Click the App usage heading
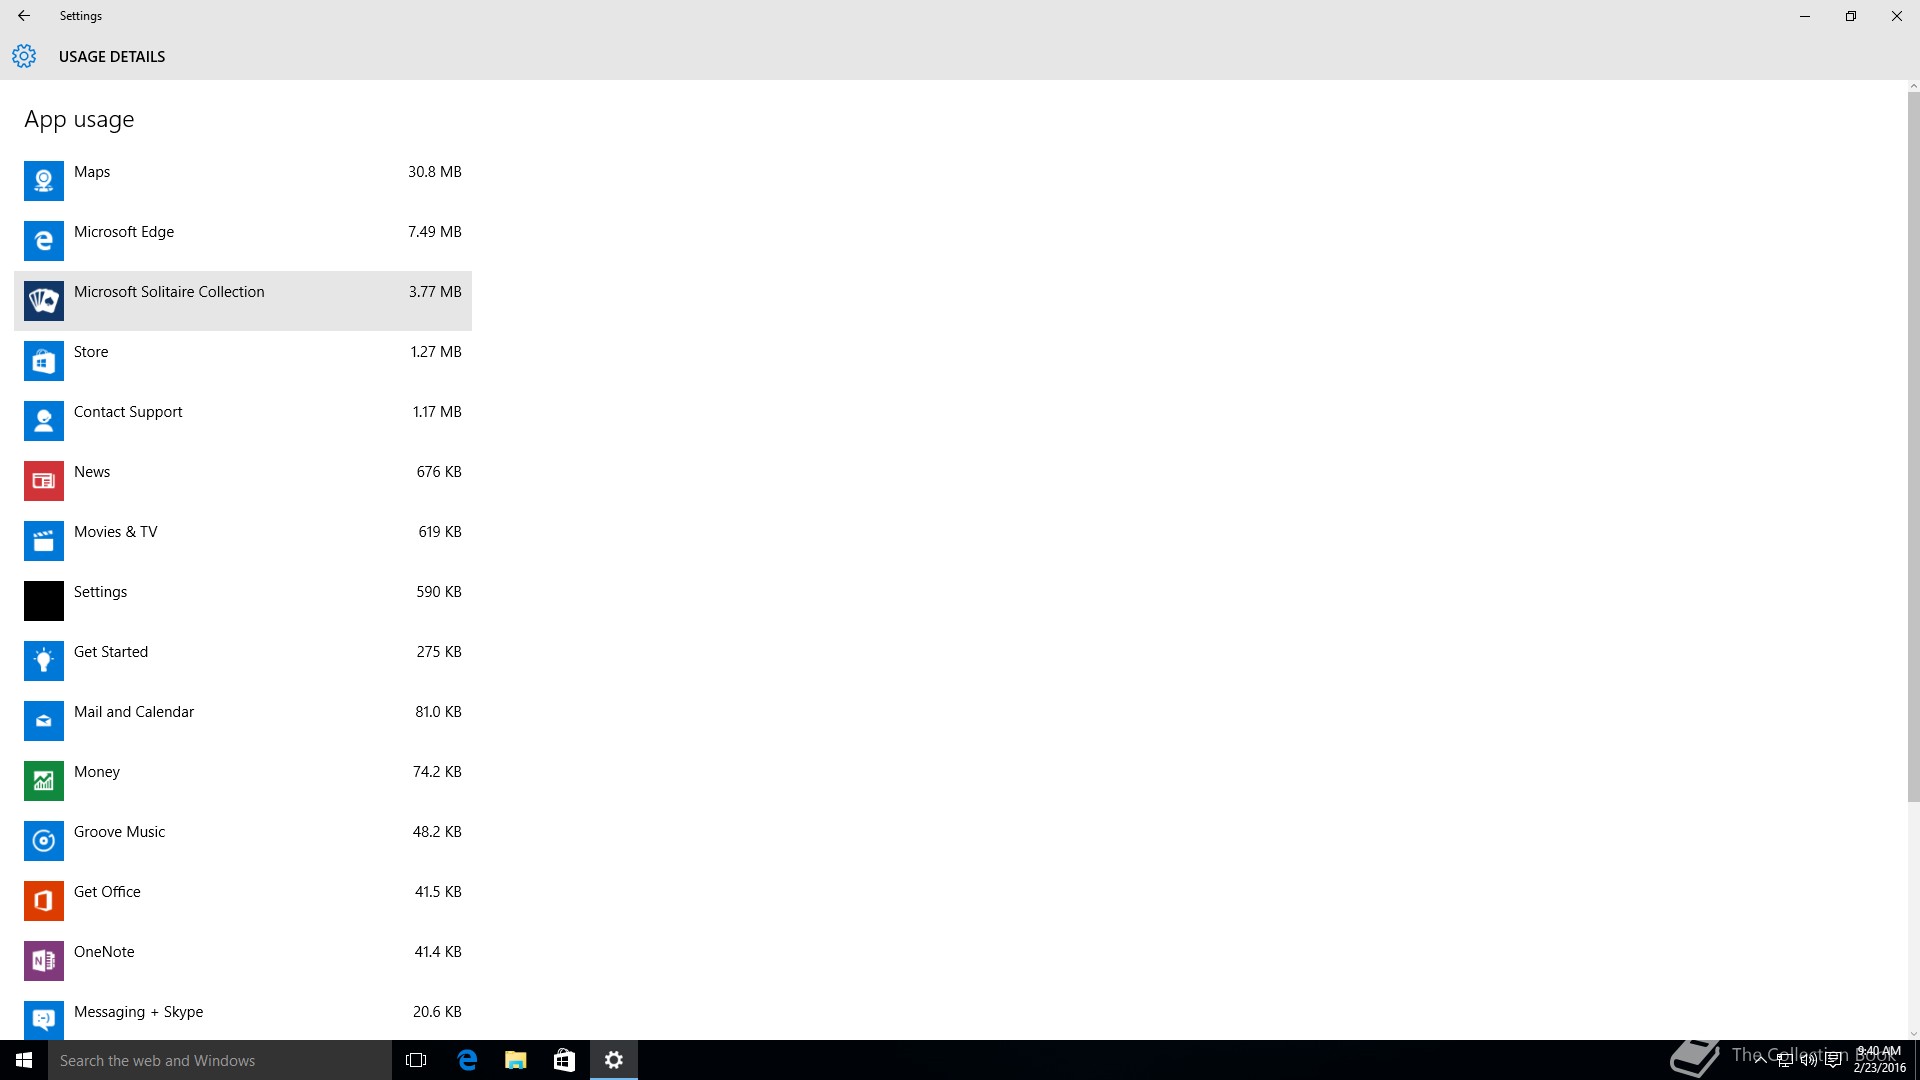This screenshot has width=1920, height=1080. [x=79, y=120]
